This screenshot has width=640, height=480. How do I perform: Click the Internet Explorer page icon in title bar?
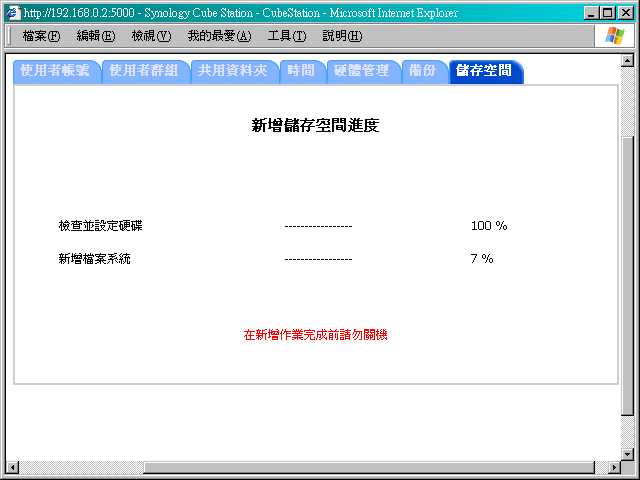(x=13, y=13)
